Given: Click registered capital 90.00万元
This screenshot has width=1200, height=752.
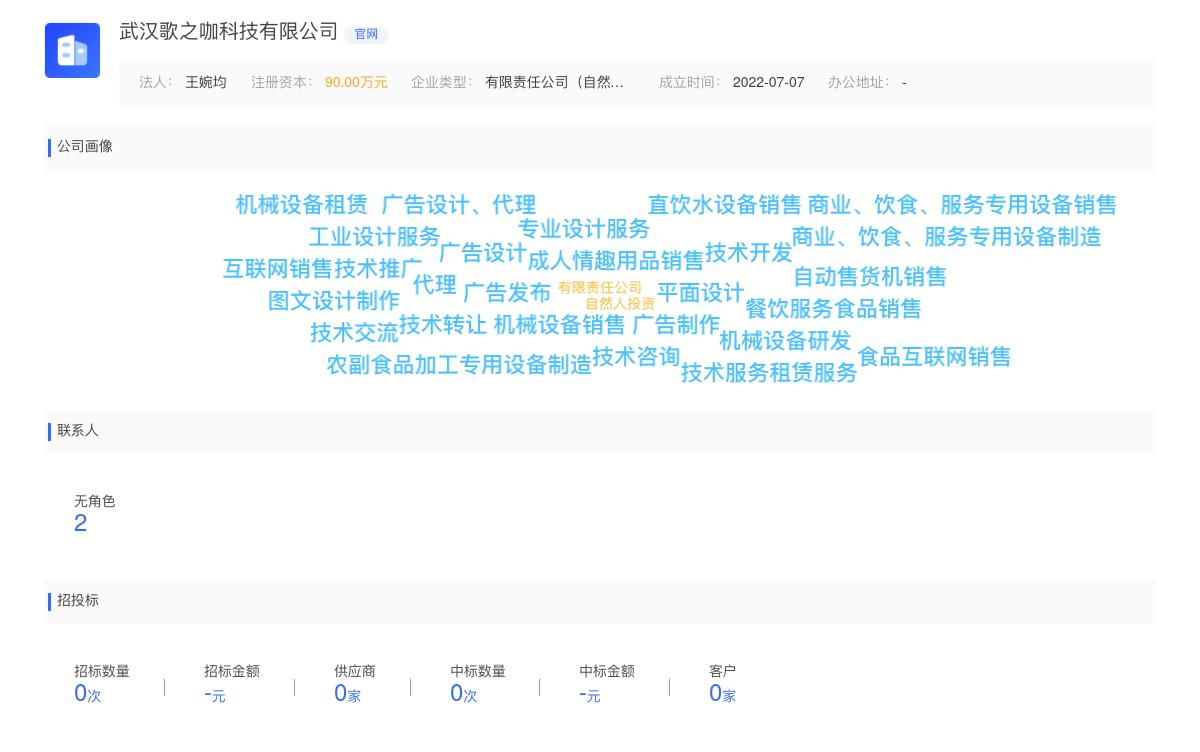Looking at the screenshot, I should click(356, 82).
